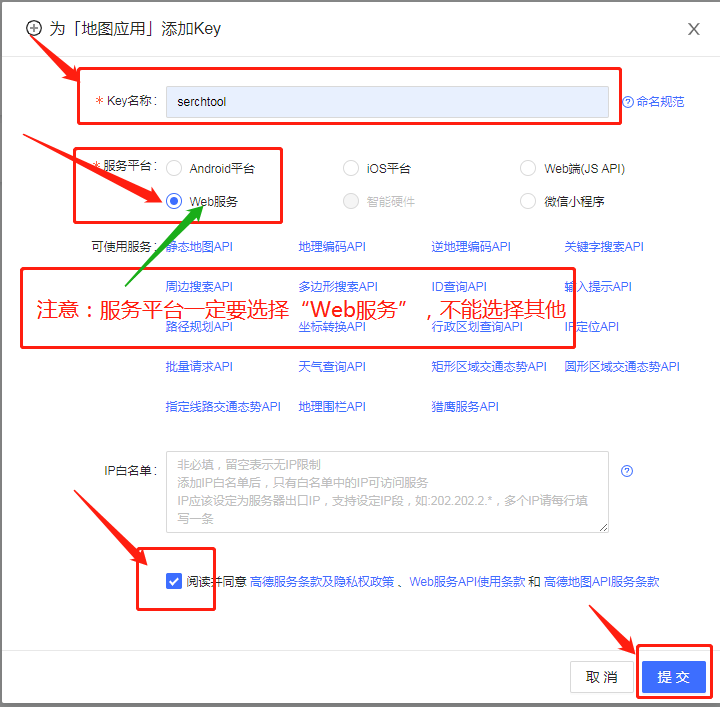Open the 高德地图API服务条款 link
This screenshot has width=720, height=707.
click(x=601, y=582)
